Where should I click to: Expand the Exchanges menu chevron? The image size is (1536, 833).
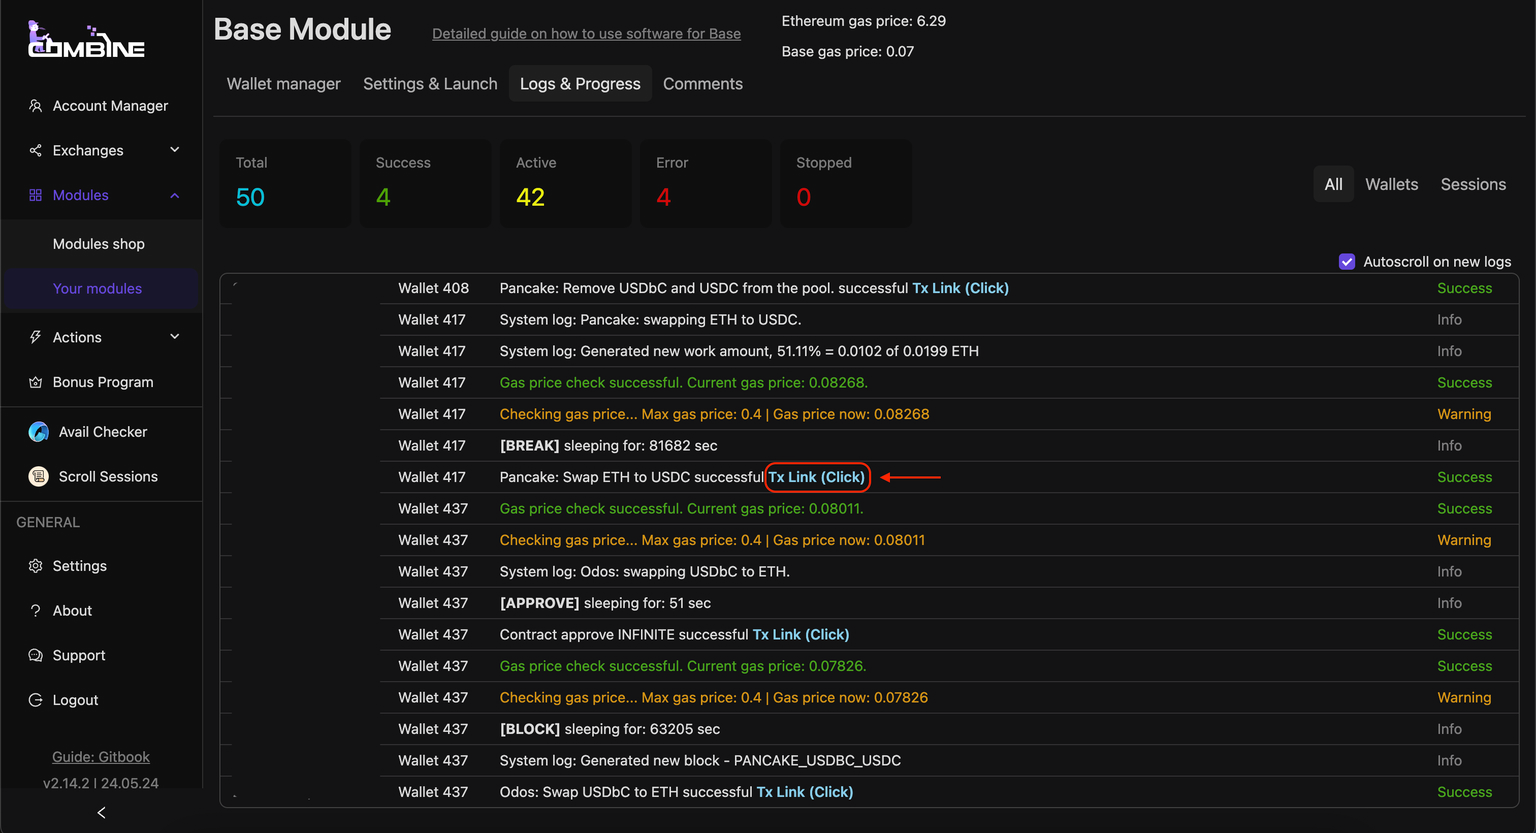pyautogui.click(x=175, y=150)
